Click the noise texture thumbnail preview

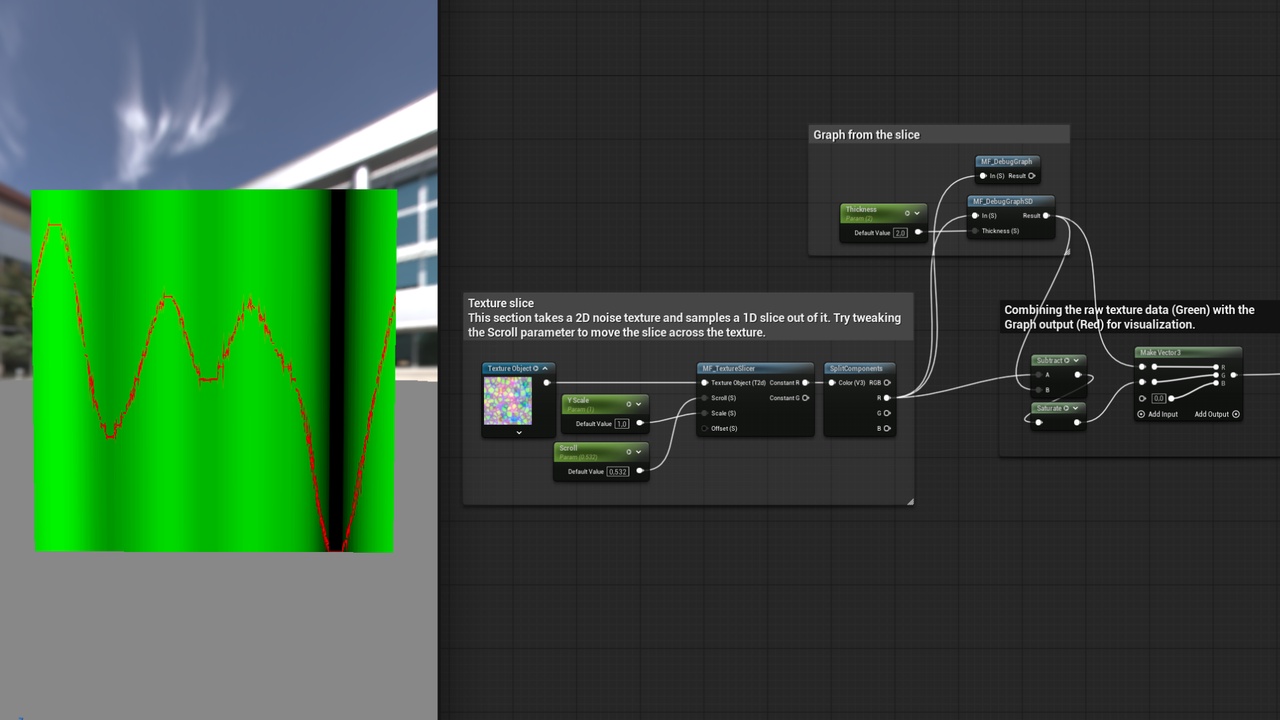point(508,401)
